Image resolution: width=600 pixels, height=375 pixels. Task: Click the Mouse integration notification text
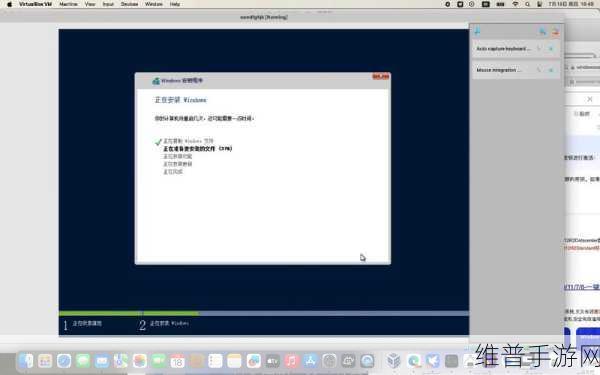499,70
